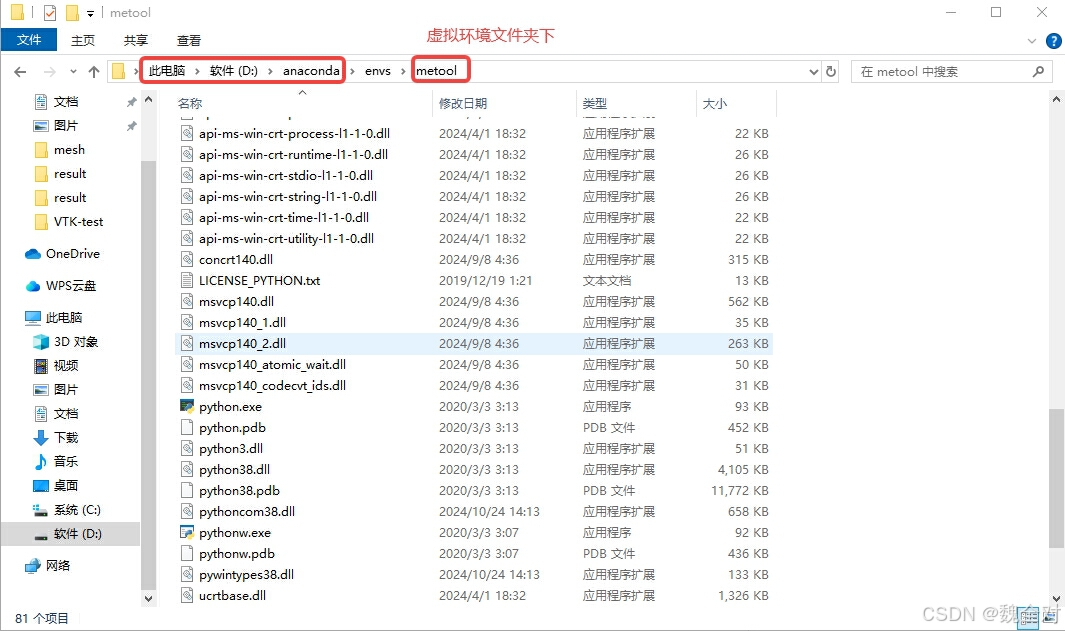Expand the breadcrumb arrow after anaconda

352,71
